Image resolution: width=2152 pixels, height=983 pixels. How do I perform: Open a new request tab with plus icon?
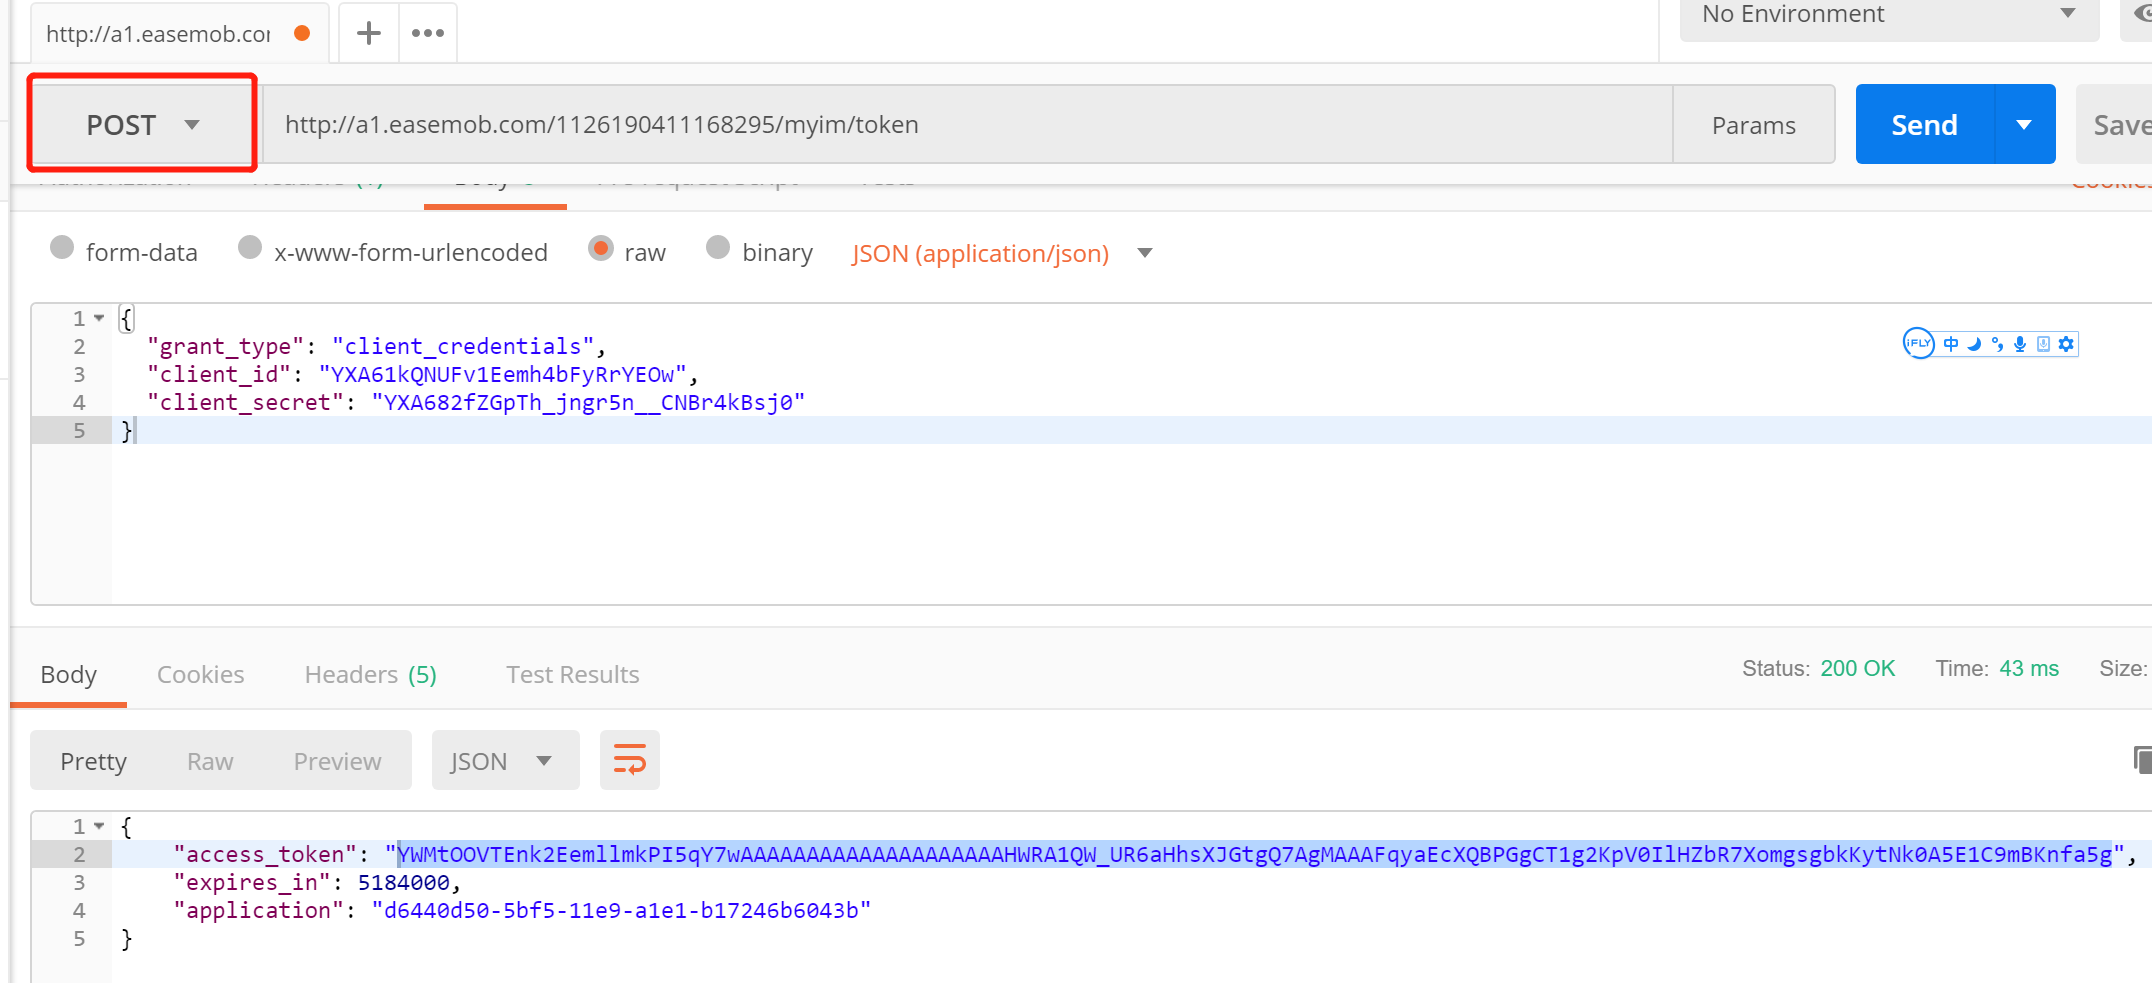368,33
